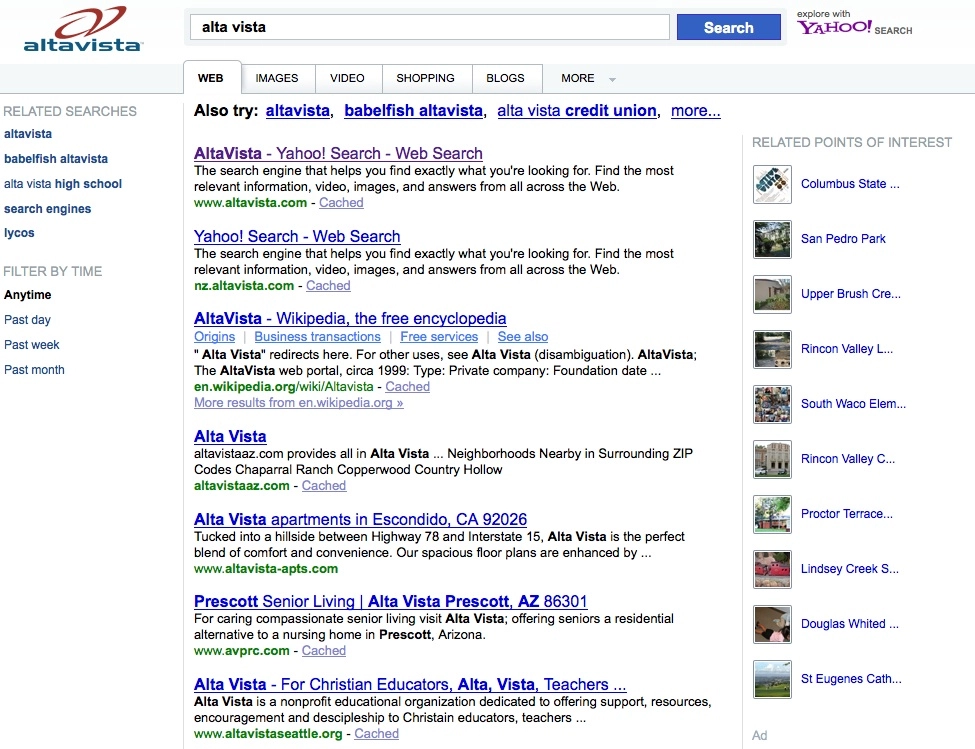This screenshot has width=975, height=749.
Task: Open the St Eugenes Cath thumbnail
Action: point(772,679)
